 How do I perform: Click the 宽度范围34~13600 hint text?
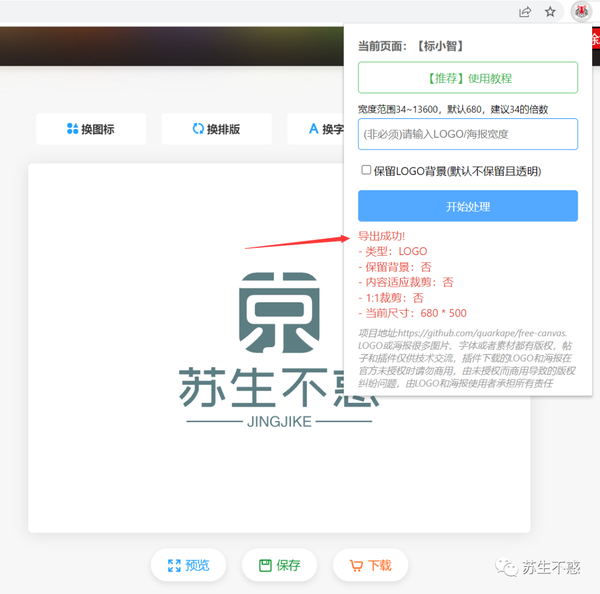coord(453,109)
